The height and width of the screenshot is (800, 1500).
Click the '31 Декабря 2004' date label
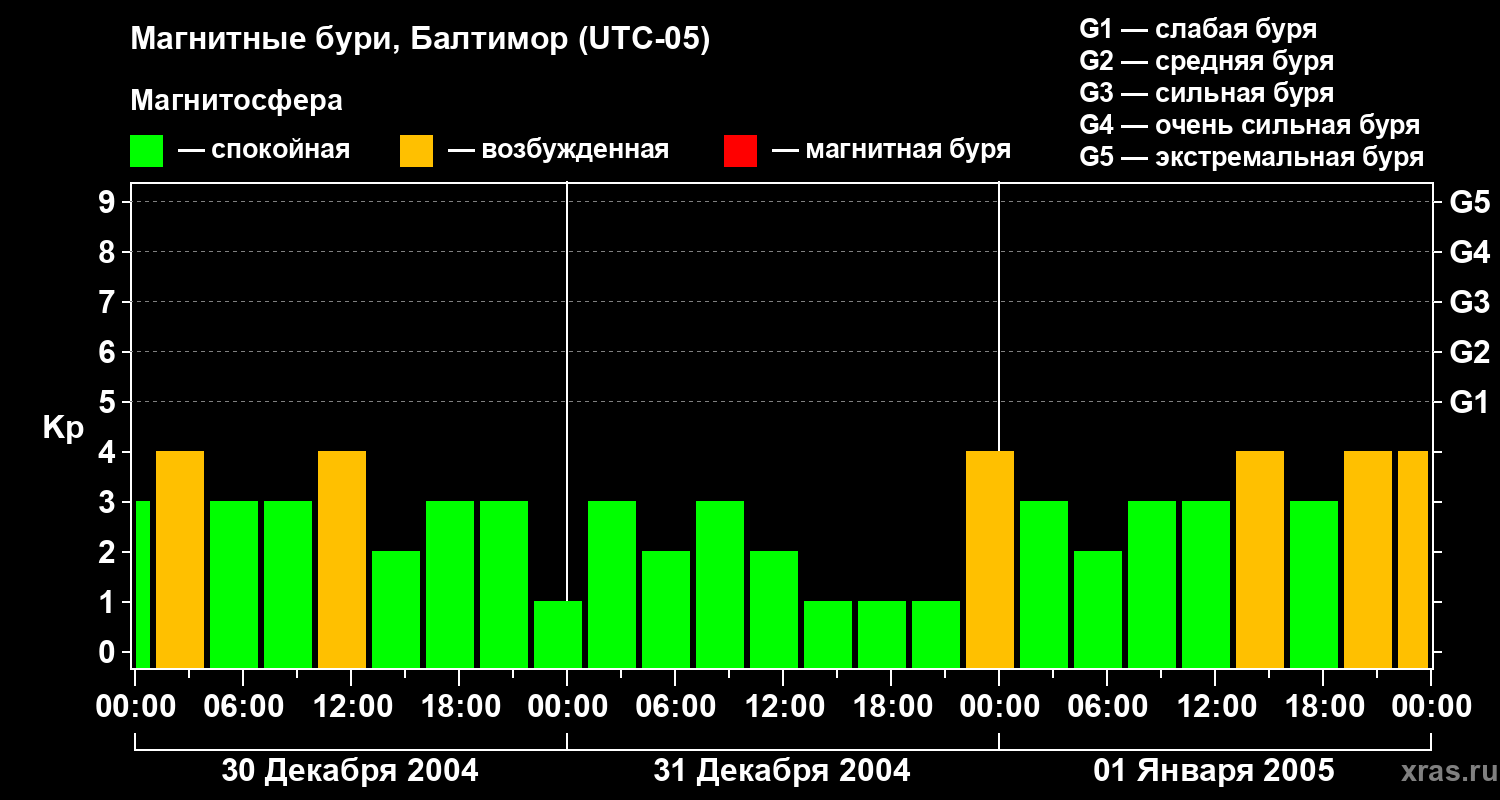click(x=782, y=771)
